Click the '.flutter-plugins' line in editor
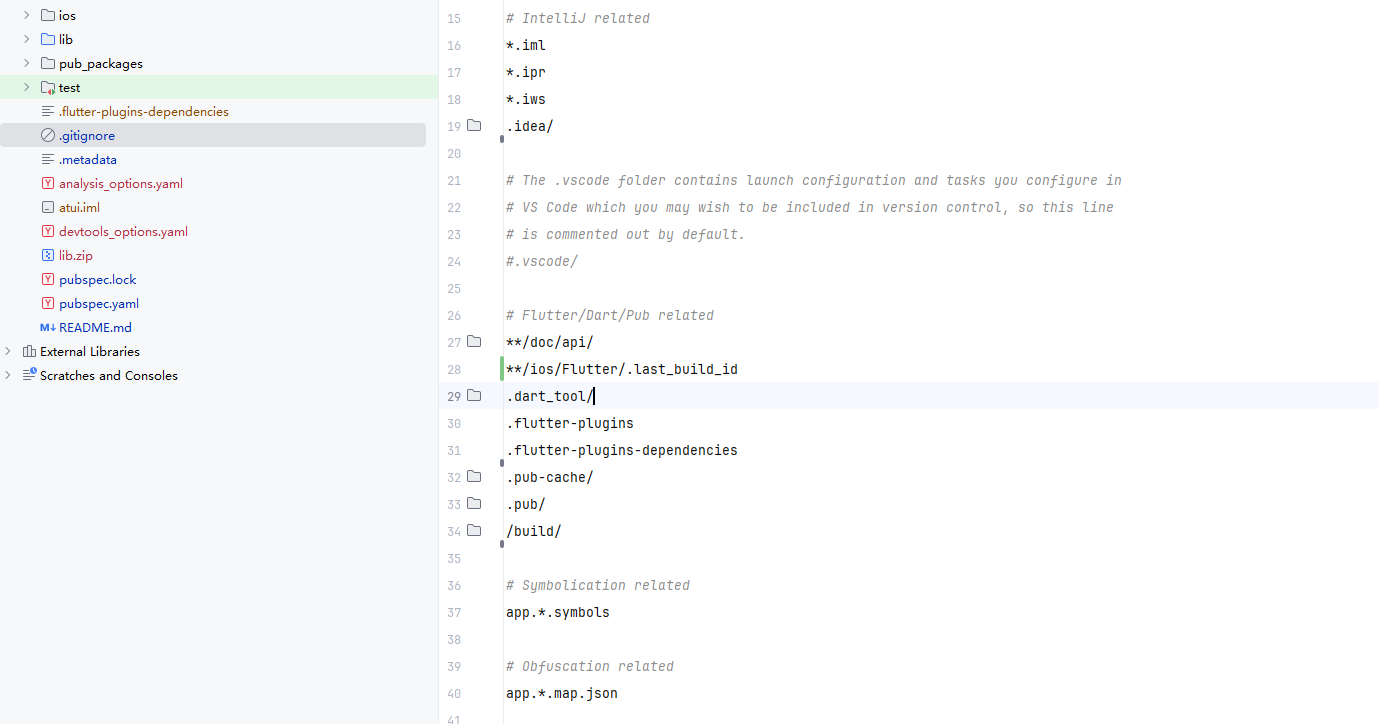The height and width of the screenshot is (724, 1379). (x=570, y=423)
